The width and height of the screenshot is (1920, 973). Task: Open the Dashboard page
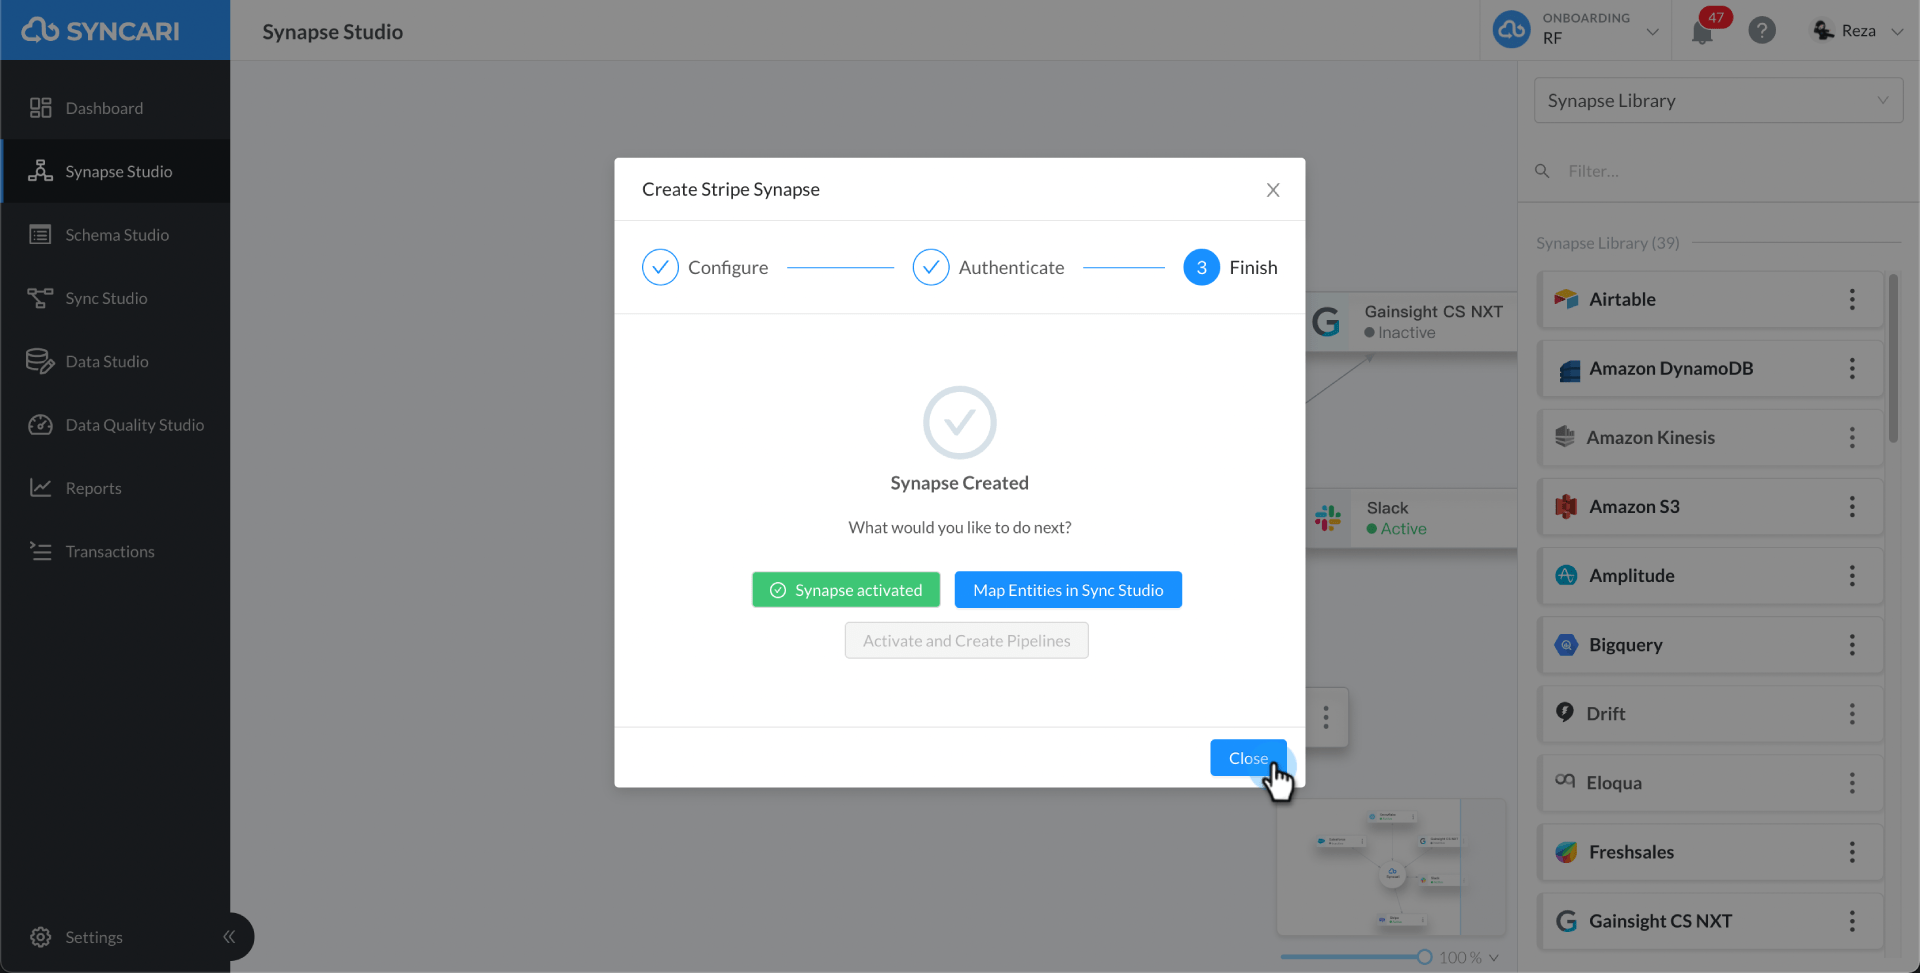[115, 108]
